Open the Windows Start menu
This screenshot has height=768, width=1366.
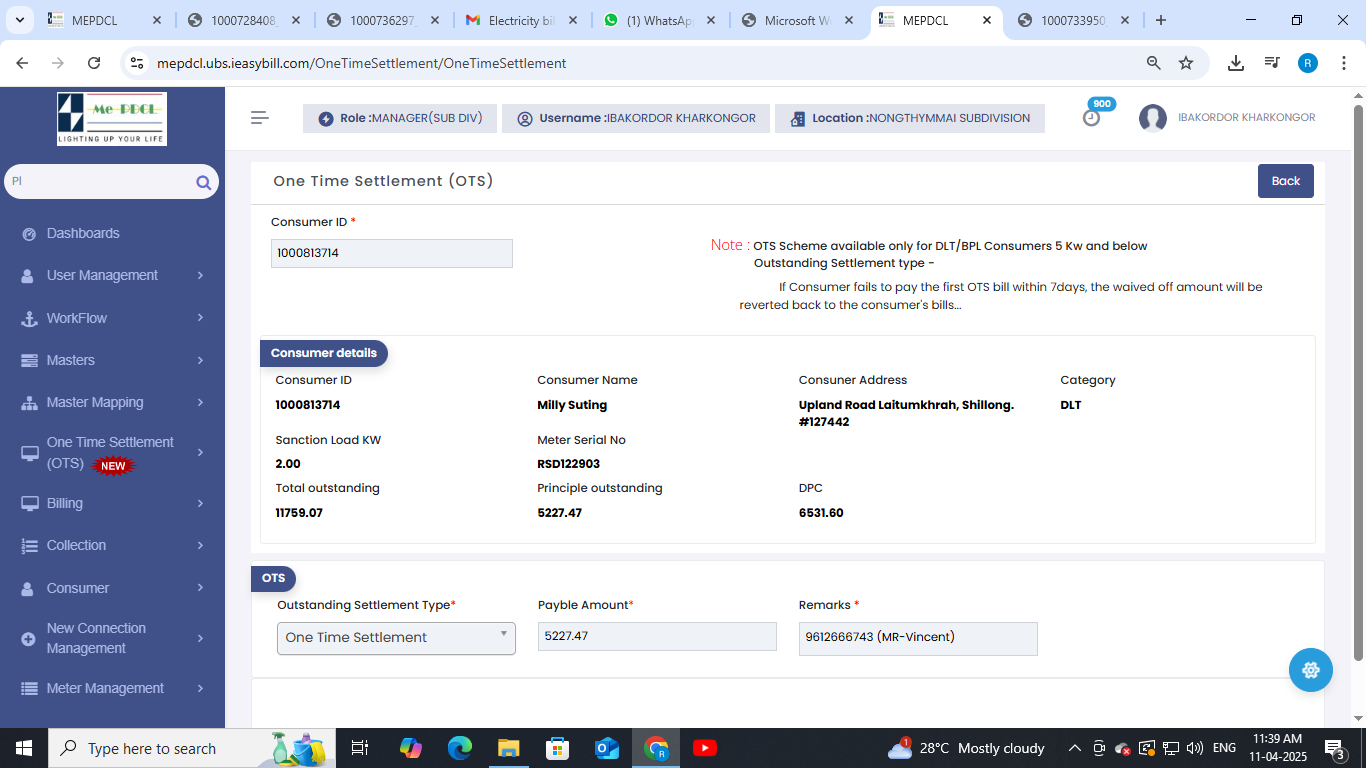tap(24, 748)
